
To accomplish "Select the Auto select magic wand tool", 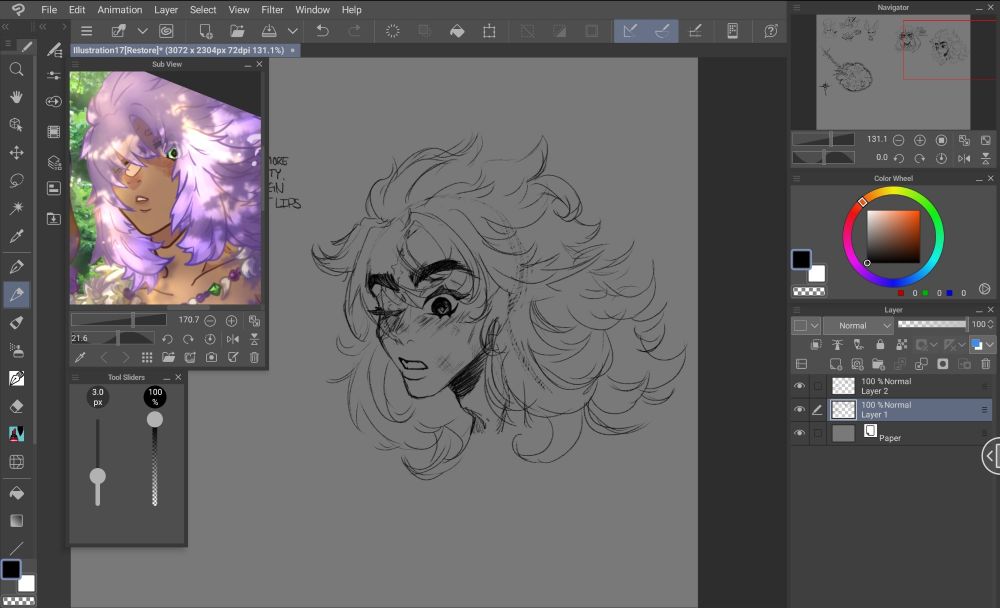I will tap(16, 209).
